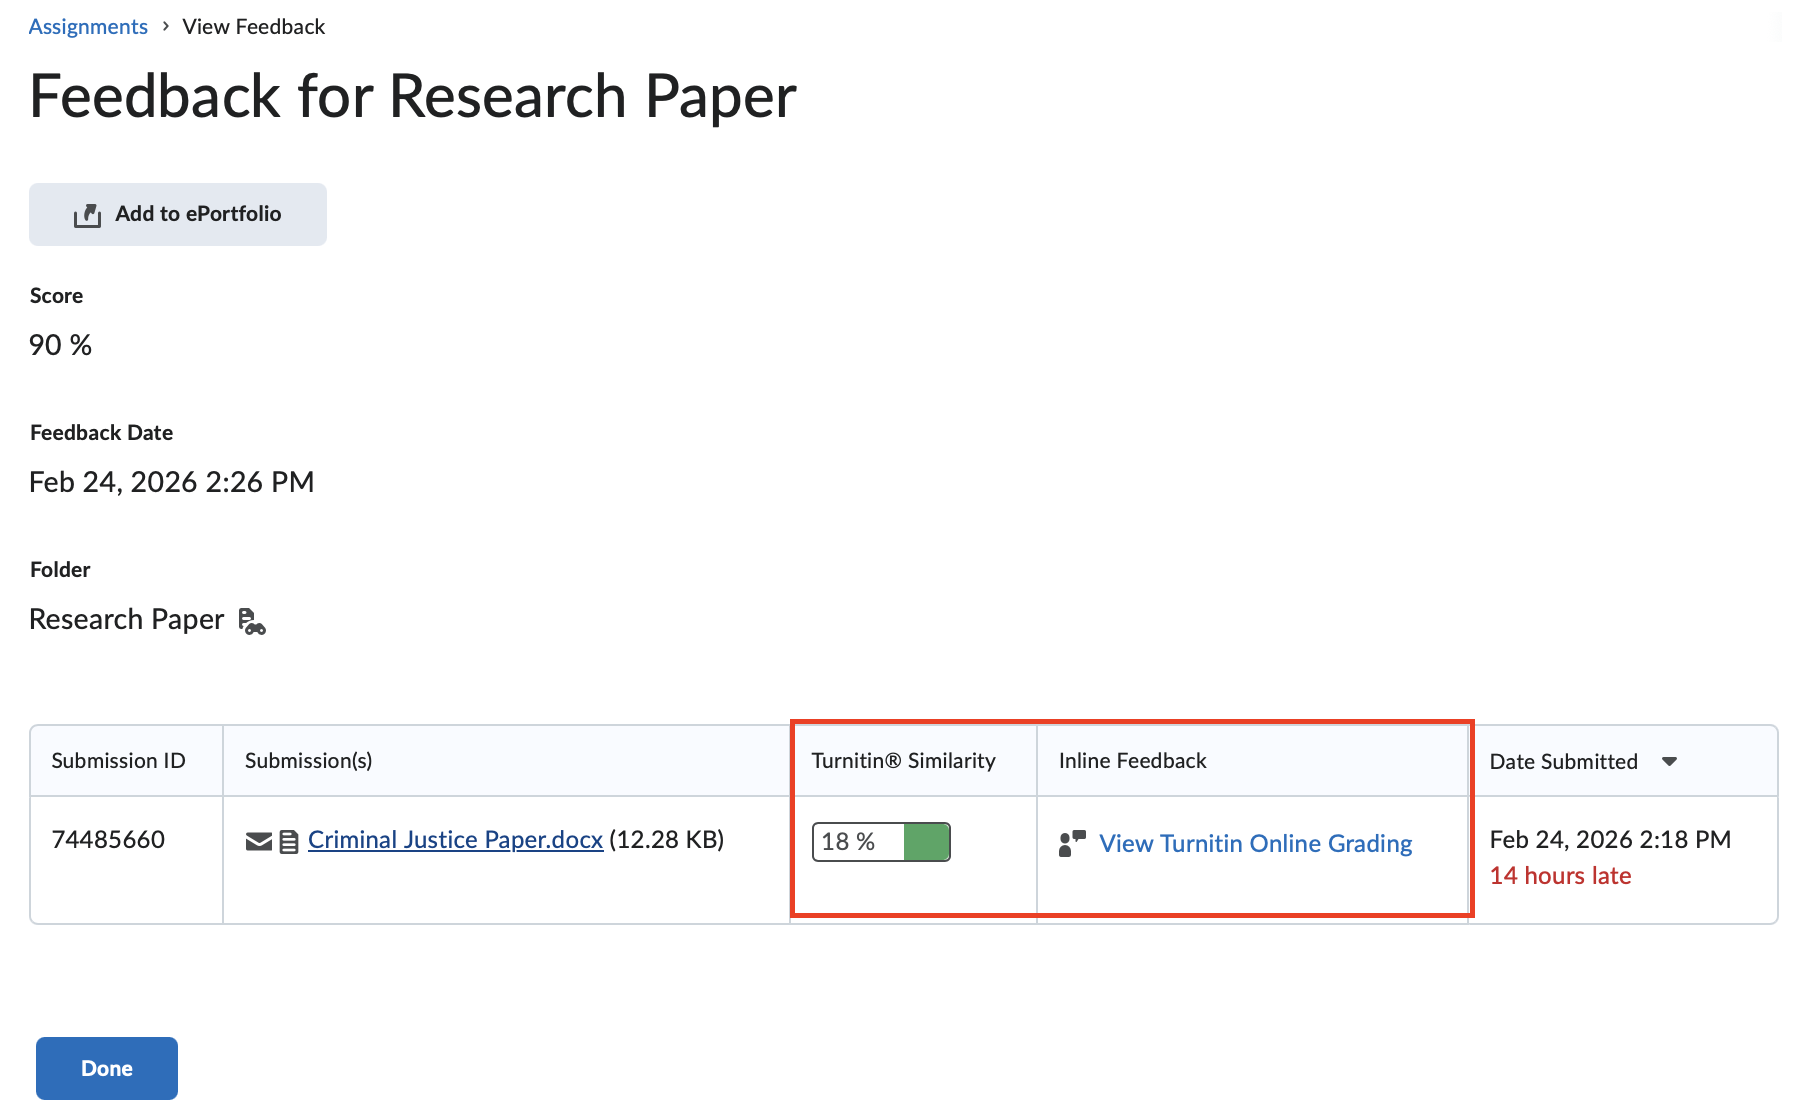Click the Assignments breadcrumb link

(x=88, y=27)
